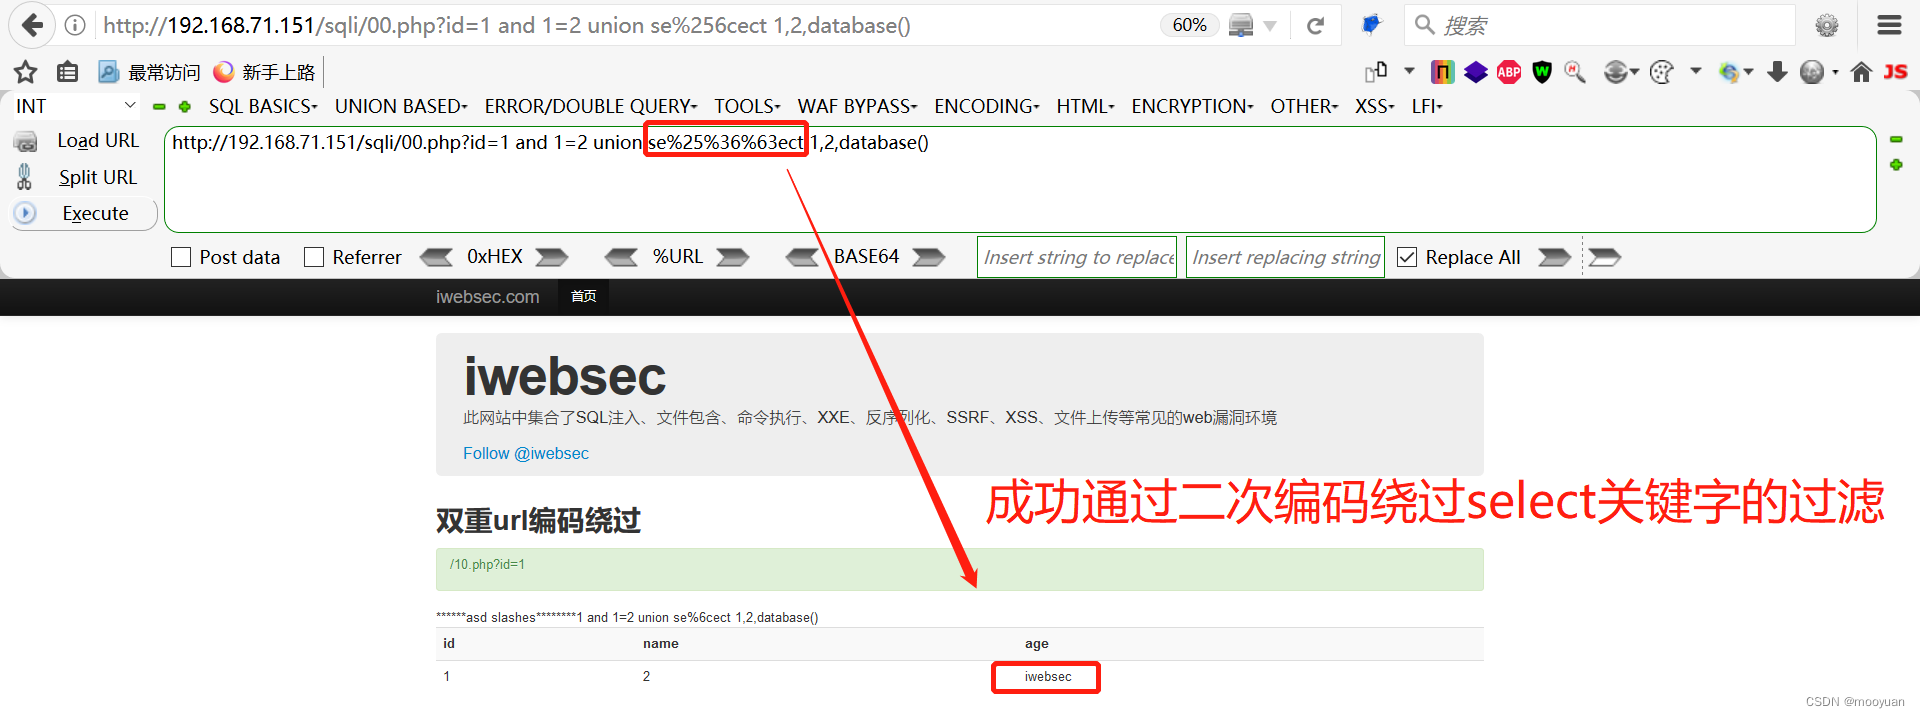Click the %URL decode left arrow
Screen dimensions: 1920x718
(621, 257)
